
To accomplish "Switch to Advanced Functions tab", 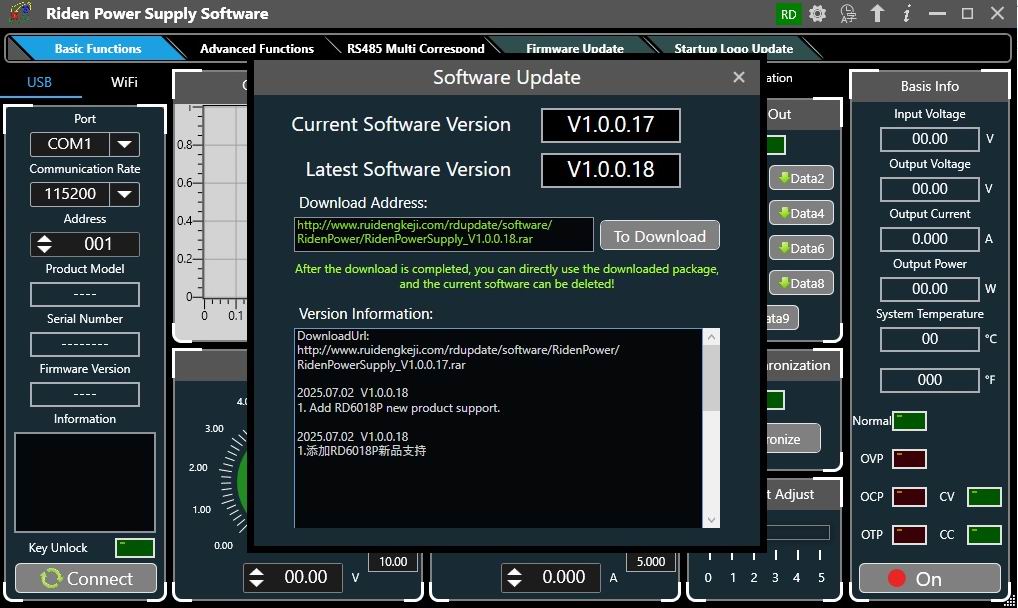I will pyautogui.click(x=256, y=48).
